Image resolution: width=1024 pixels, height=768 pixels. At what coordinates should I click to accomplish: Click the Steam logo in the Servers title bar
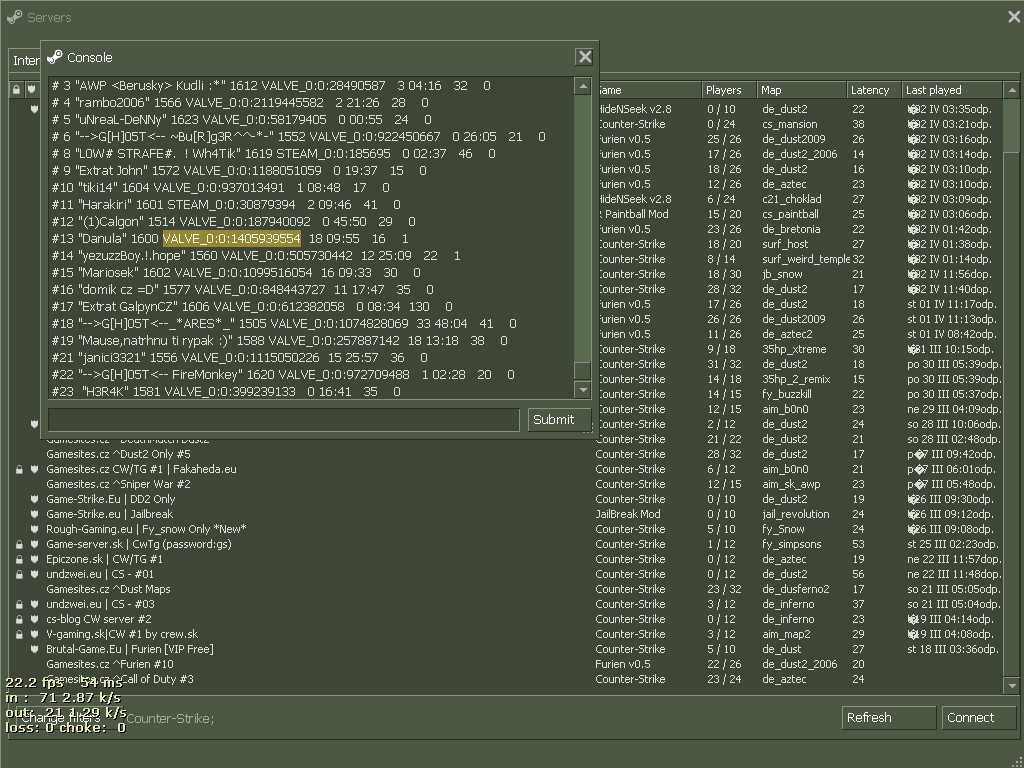[14, 16]
